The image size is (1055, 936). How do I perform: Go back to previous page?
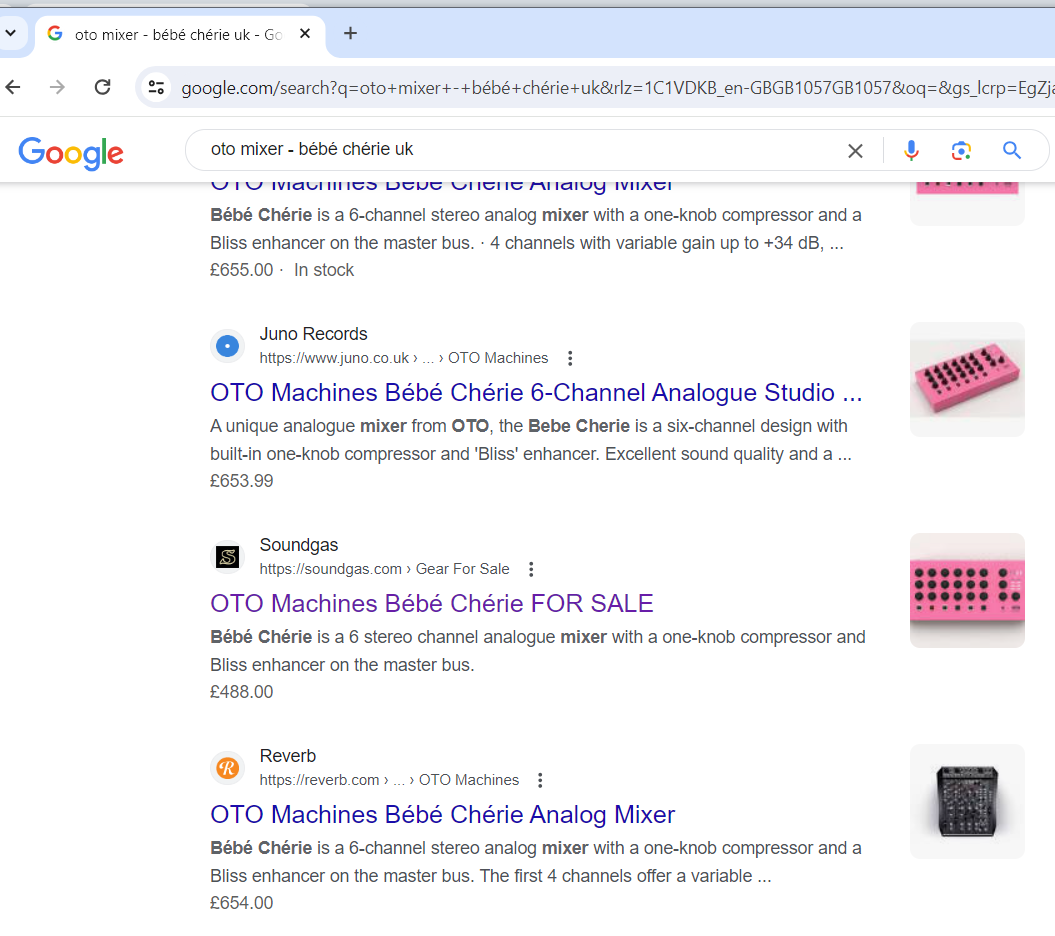point(13,88)
